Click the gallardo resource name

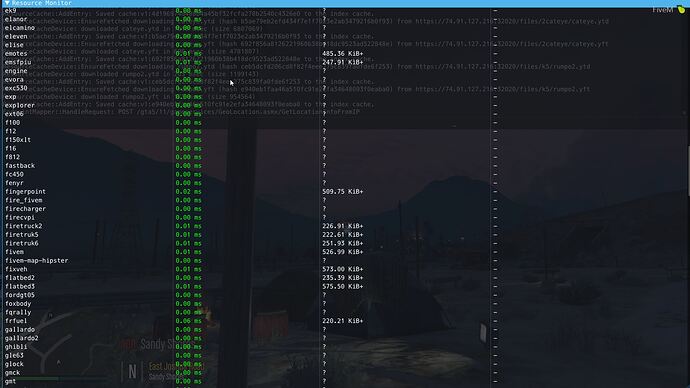[20, 329]
